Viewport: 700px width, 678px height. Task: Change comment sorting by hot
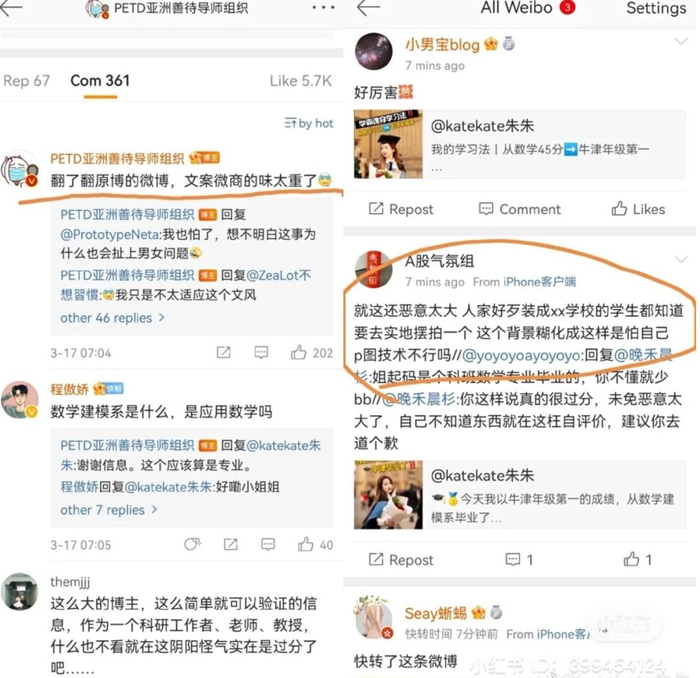[x=309, y=123]
